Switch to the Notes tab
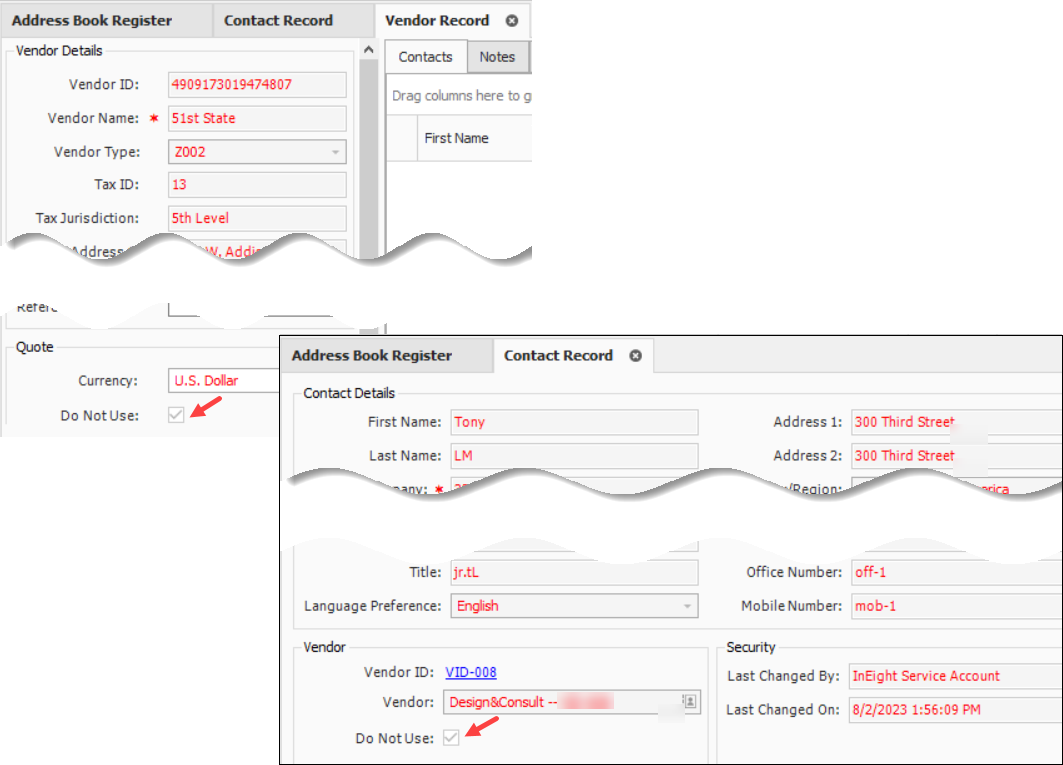The image size is (1063, 765). tap(497, 57)
